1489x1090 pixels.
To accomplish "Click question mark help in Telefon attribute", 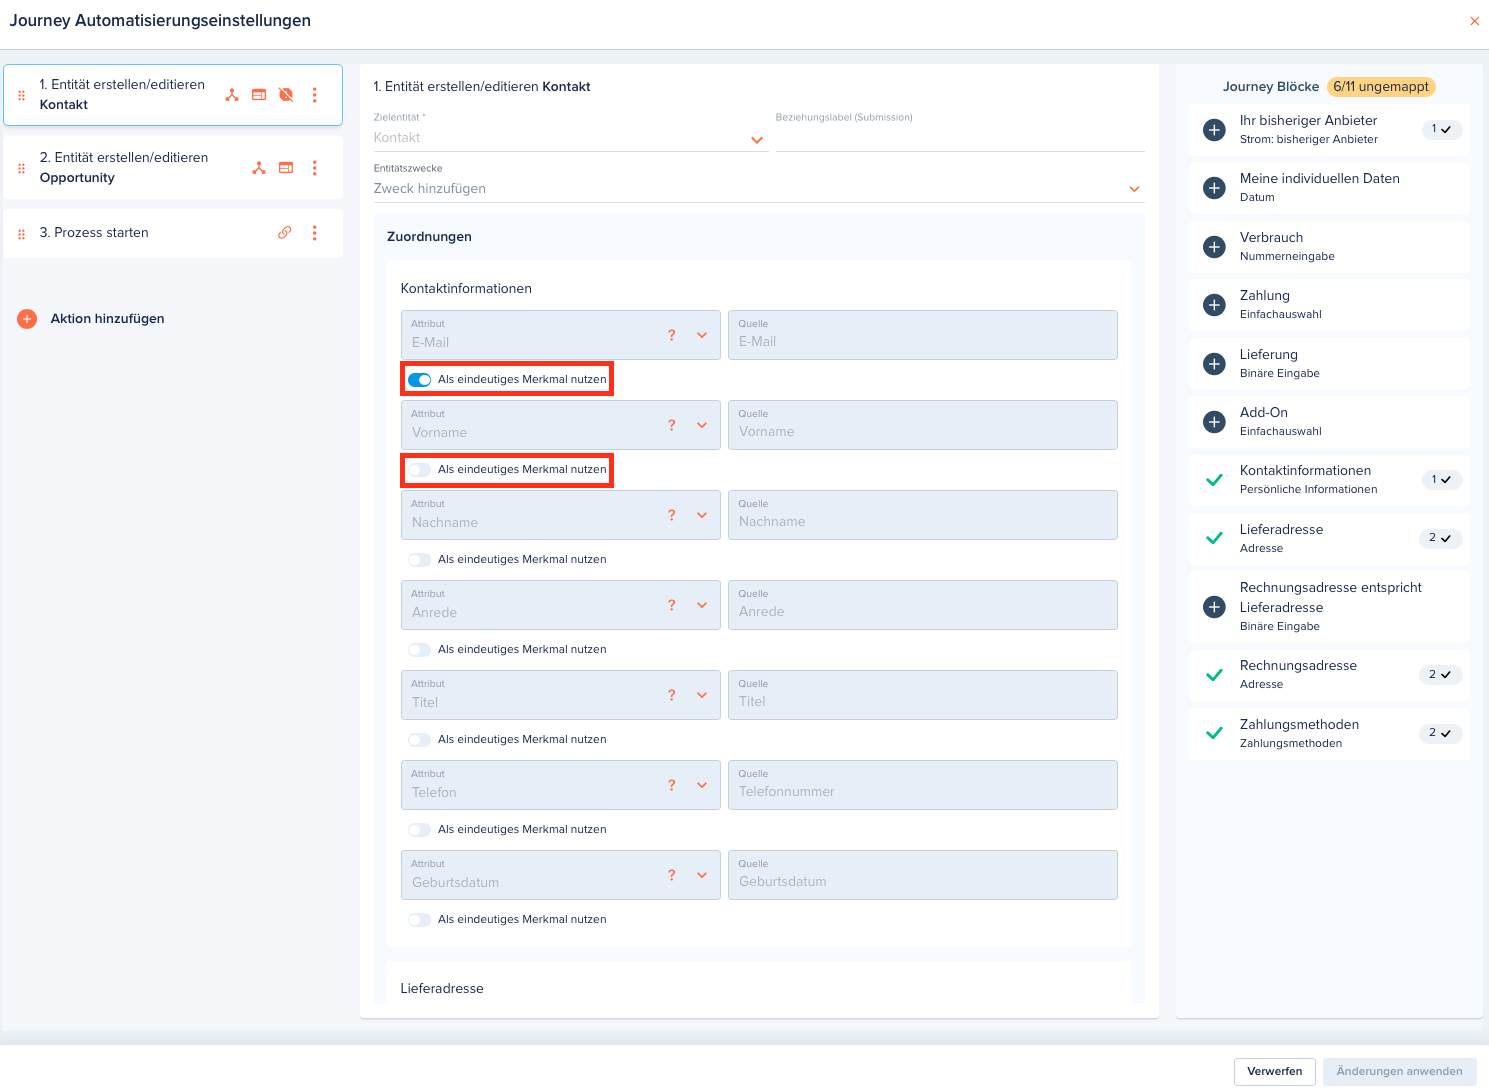I will pos(672,785).
